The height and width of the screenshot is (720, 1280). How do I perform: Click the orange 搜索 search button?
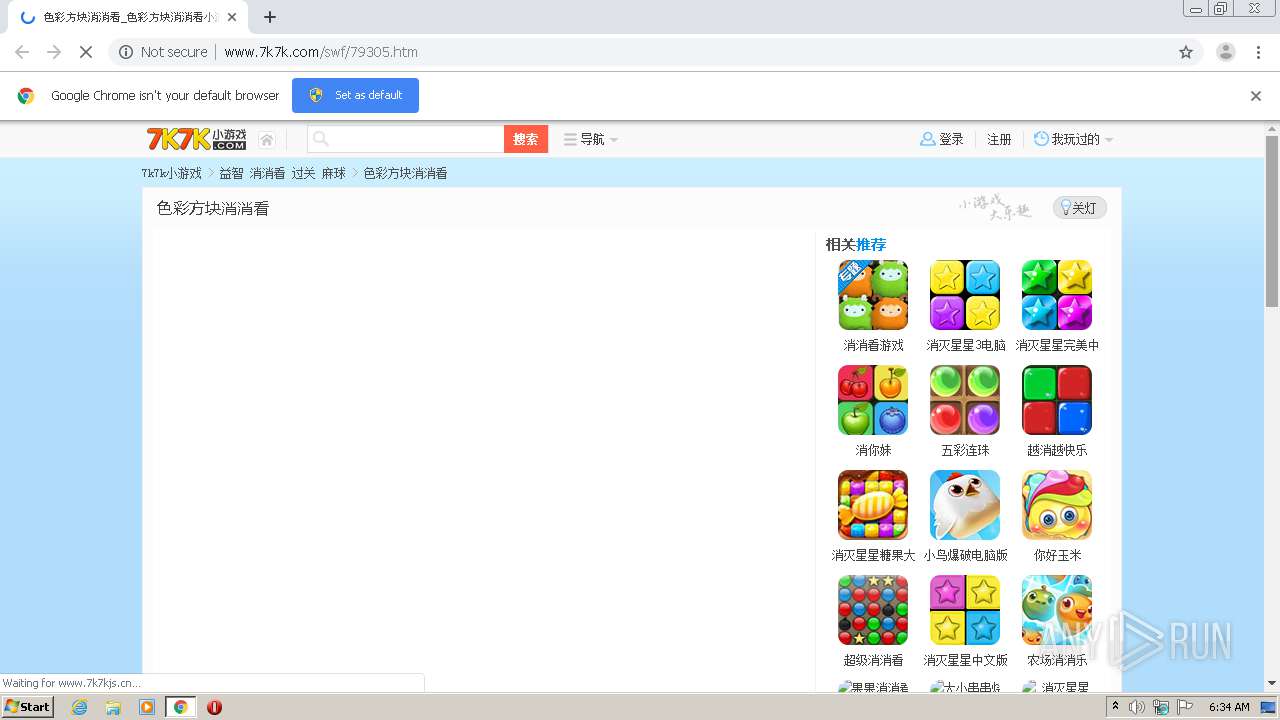point(526,139)
